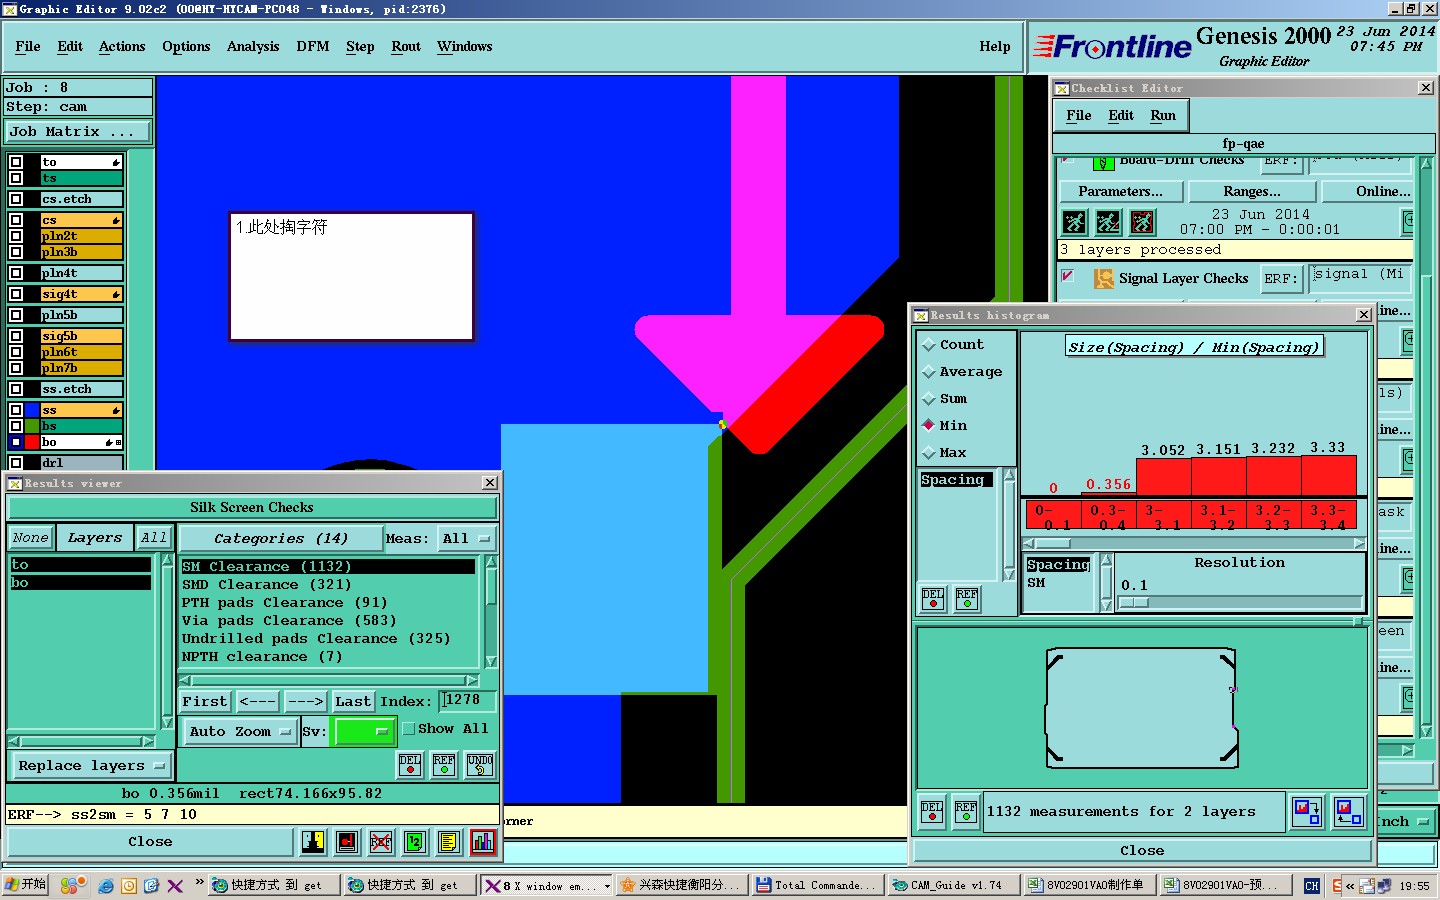Click the blue color box of ss layer
Screen dimensions: 1440x900
[33, 410]
